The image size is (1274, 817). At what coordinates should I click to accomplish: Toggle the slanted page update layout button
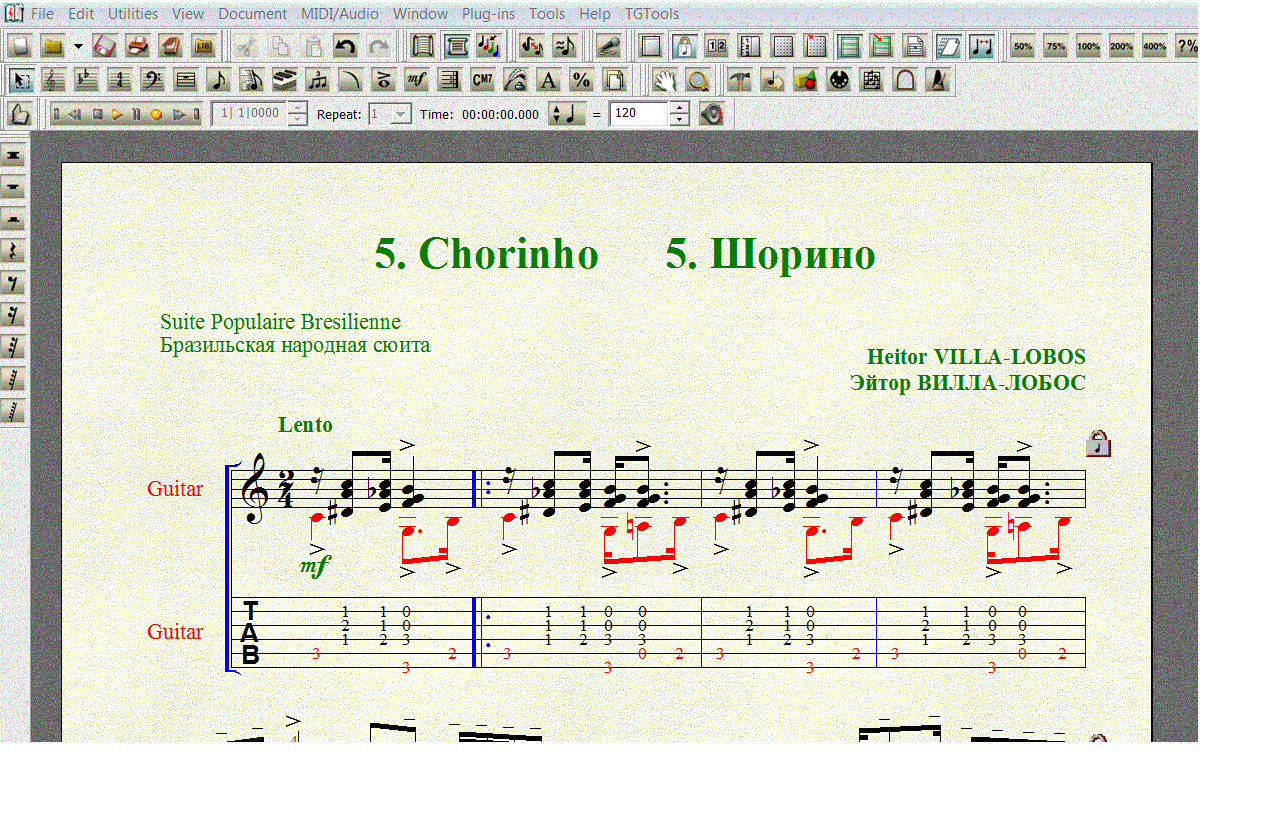948,46
